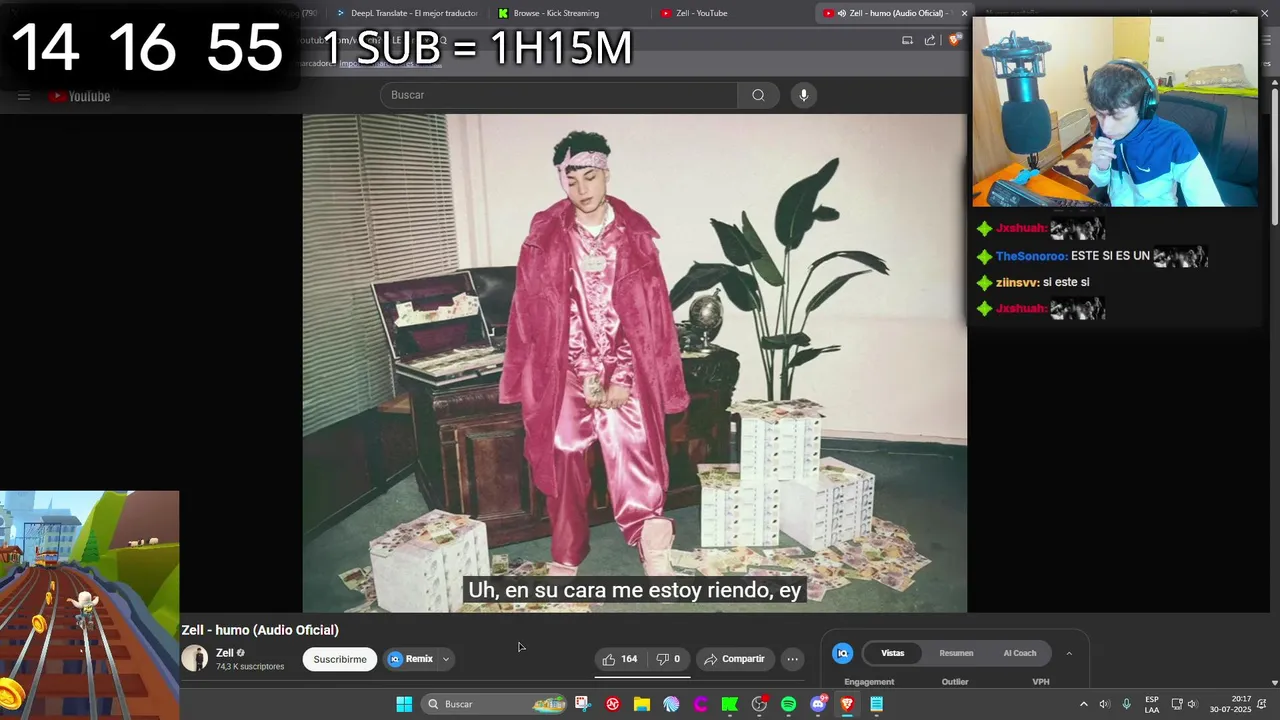Go to YouTube home via logo
1280x720 pixels.
pos(80,96)
